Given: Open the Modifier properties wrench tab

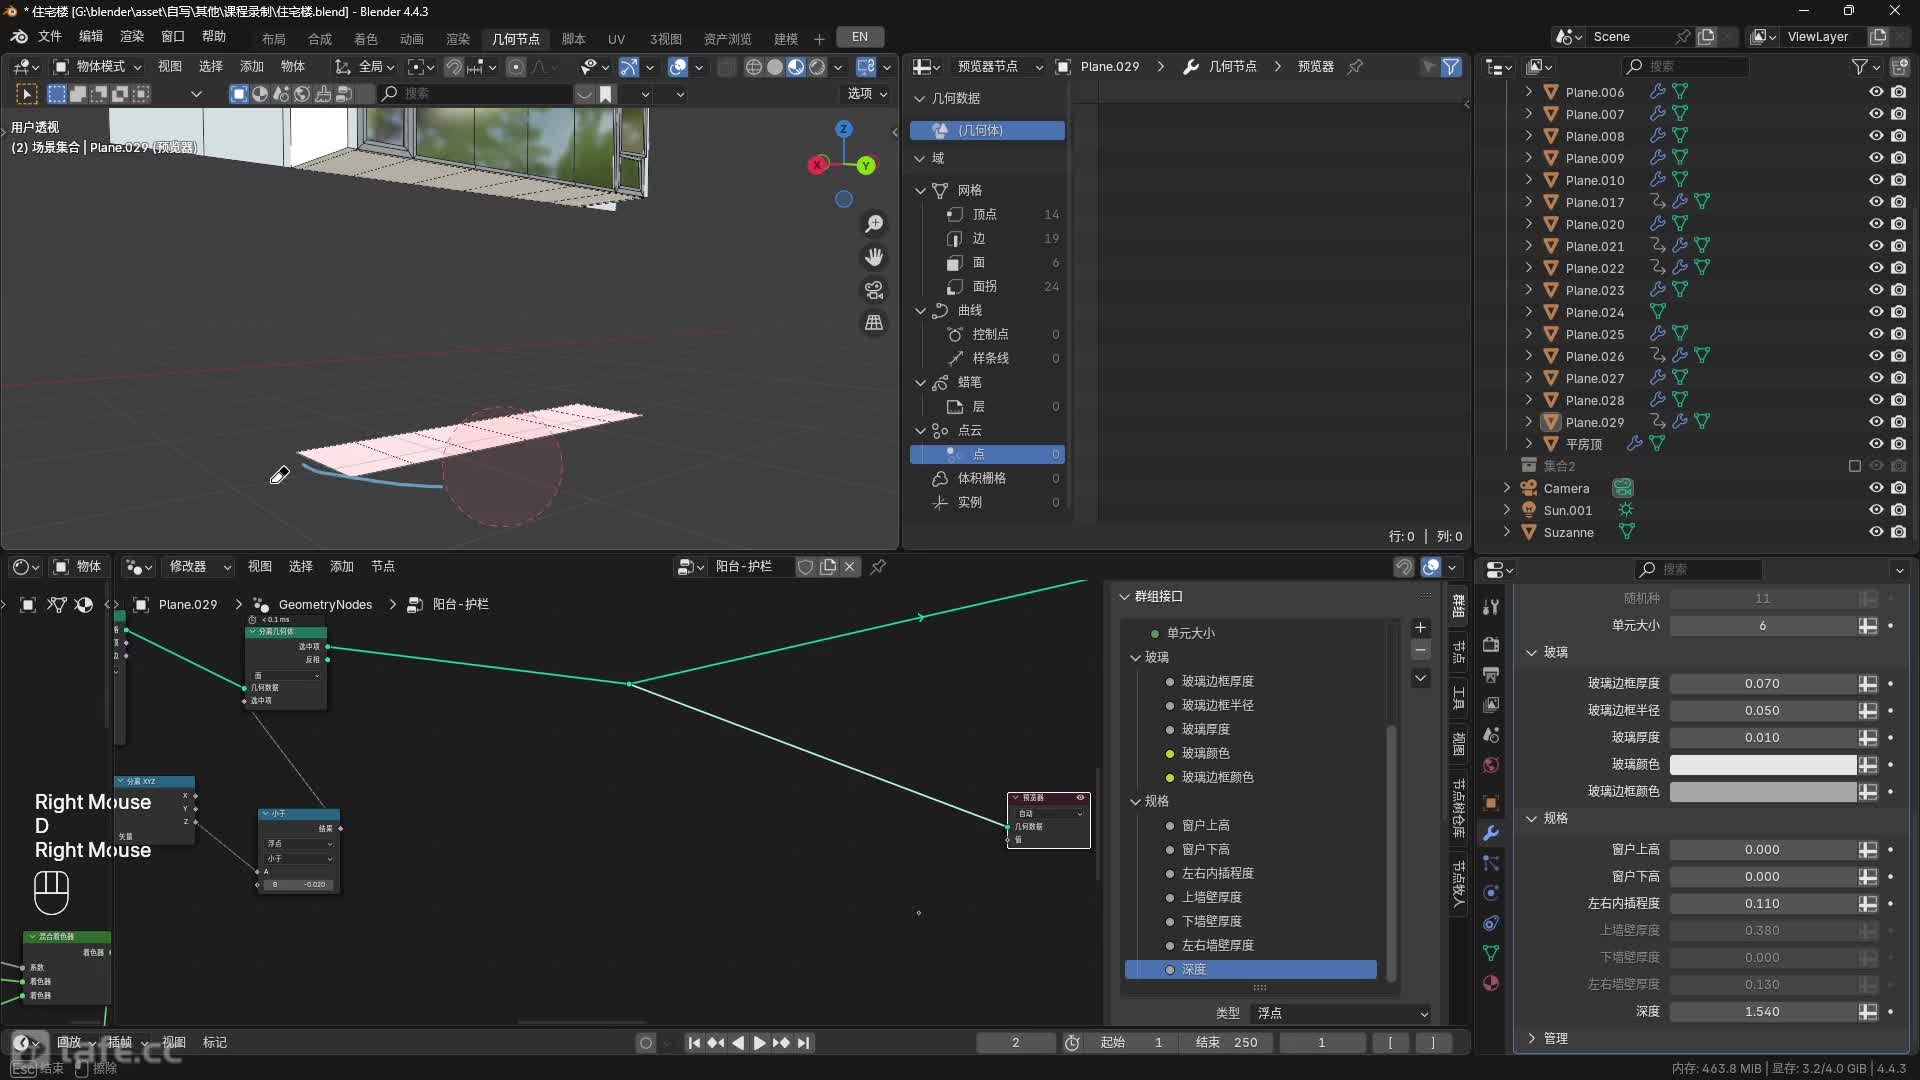Looking at the screenshot, I should tap(1491, 833).
